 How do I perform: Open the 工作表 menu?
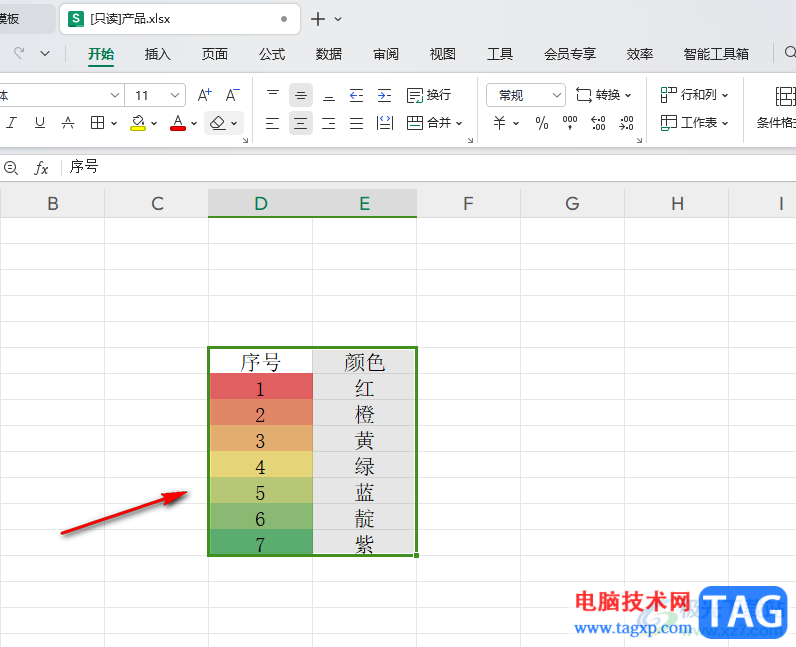click(694, 123)
